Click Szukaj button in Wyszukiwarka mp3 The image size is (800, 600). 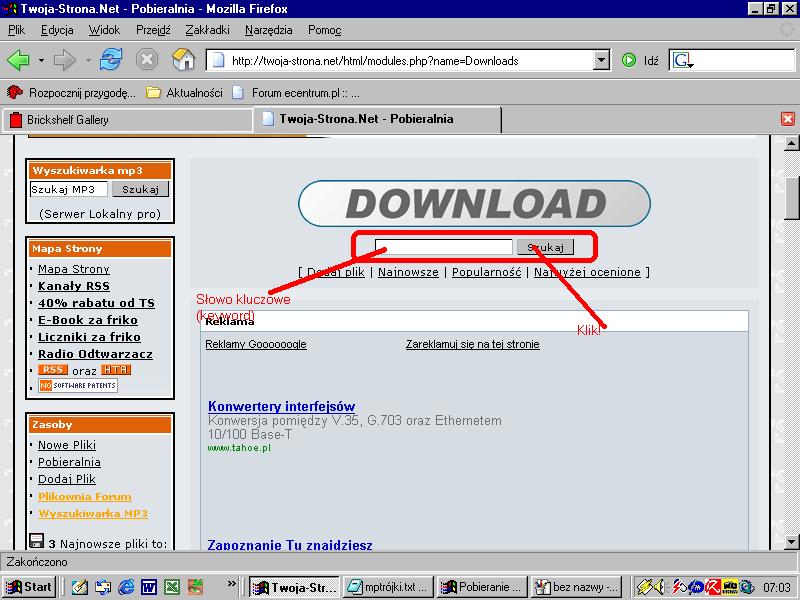pyautogui.click(x=140, y=189)
